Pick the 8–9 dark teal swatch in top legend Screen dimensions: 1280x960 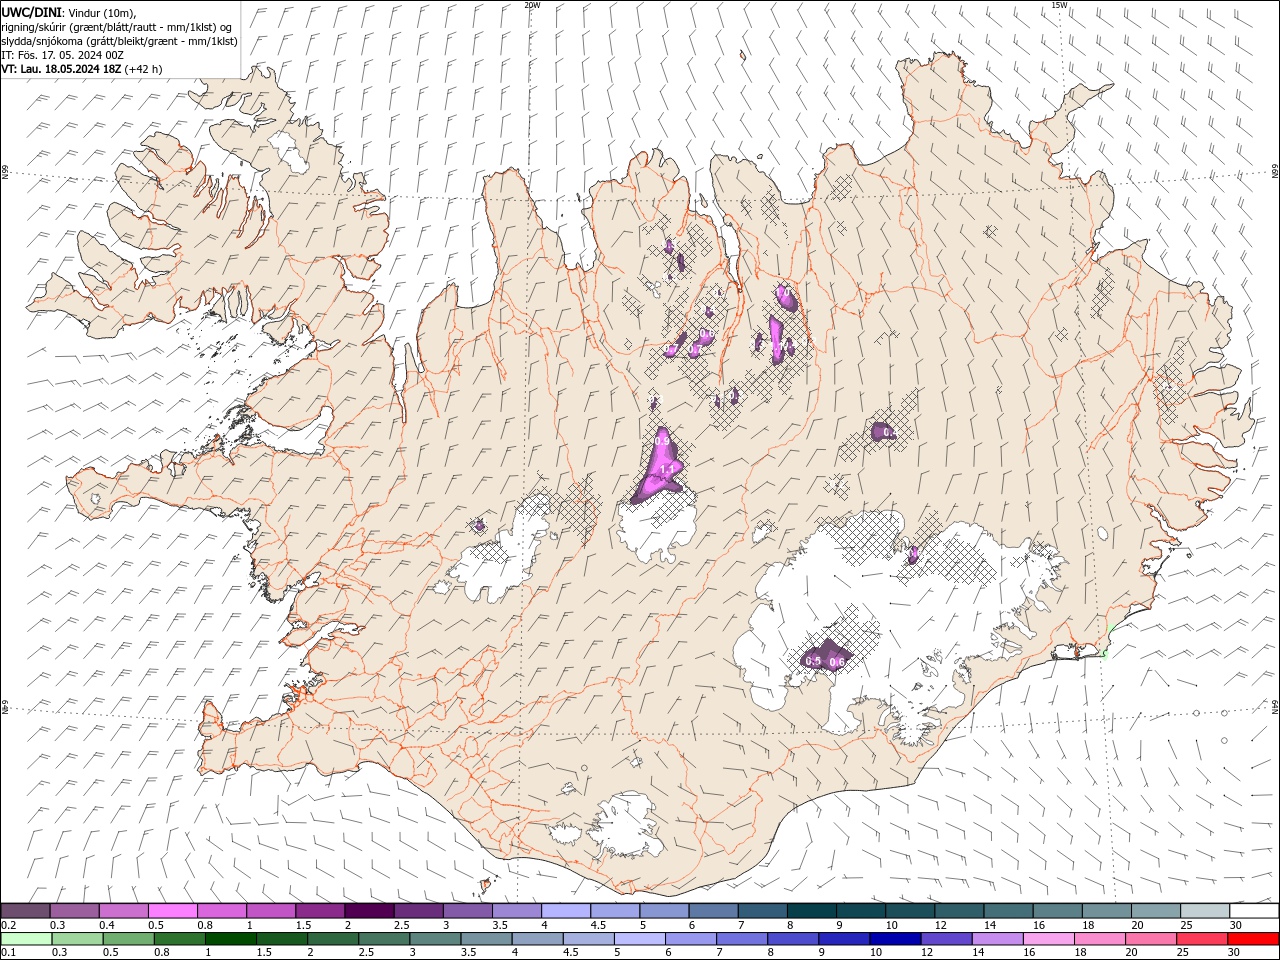812,911
